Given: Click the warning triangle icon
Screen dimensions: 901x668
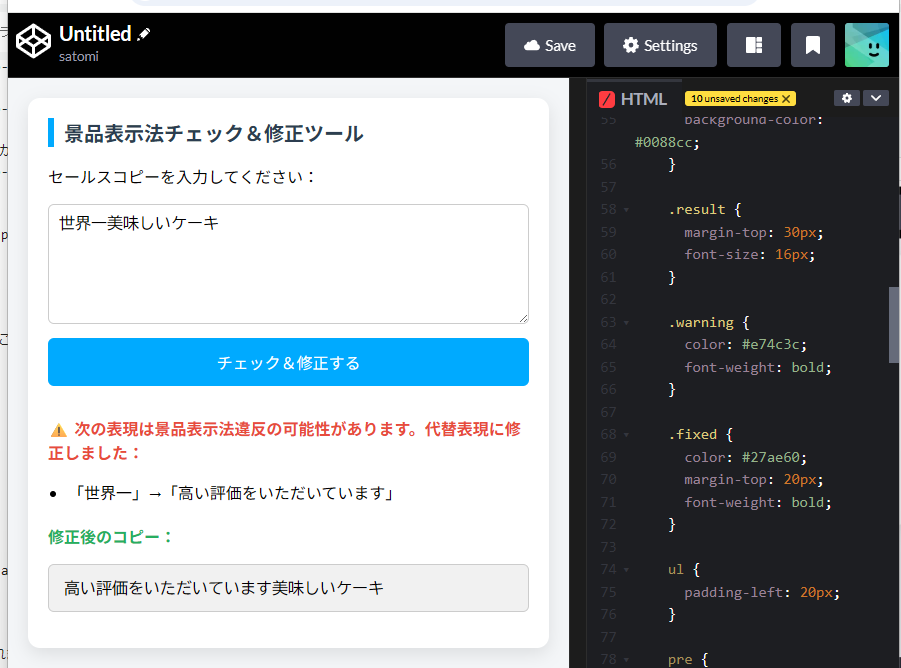Looking at the screenshot, I should pos(59,430).
